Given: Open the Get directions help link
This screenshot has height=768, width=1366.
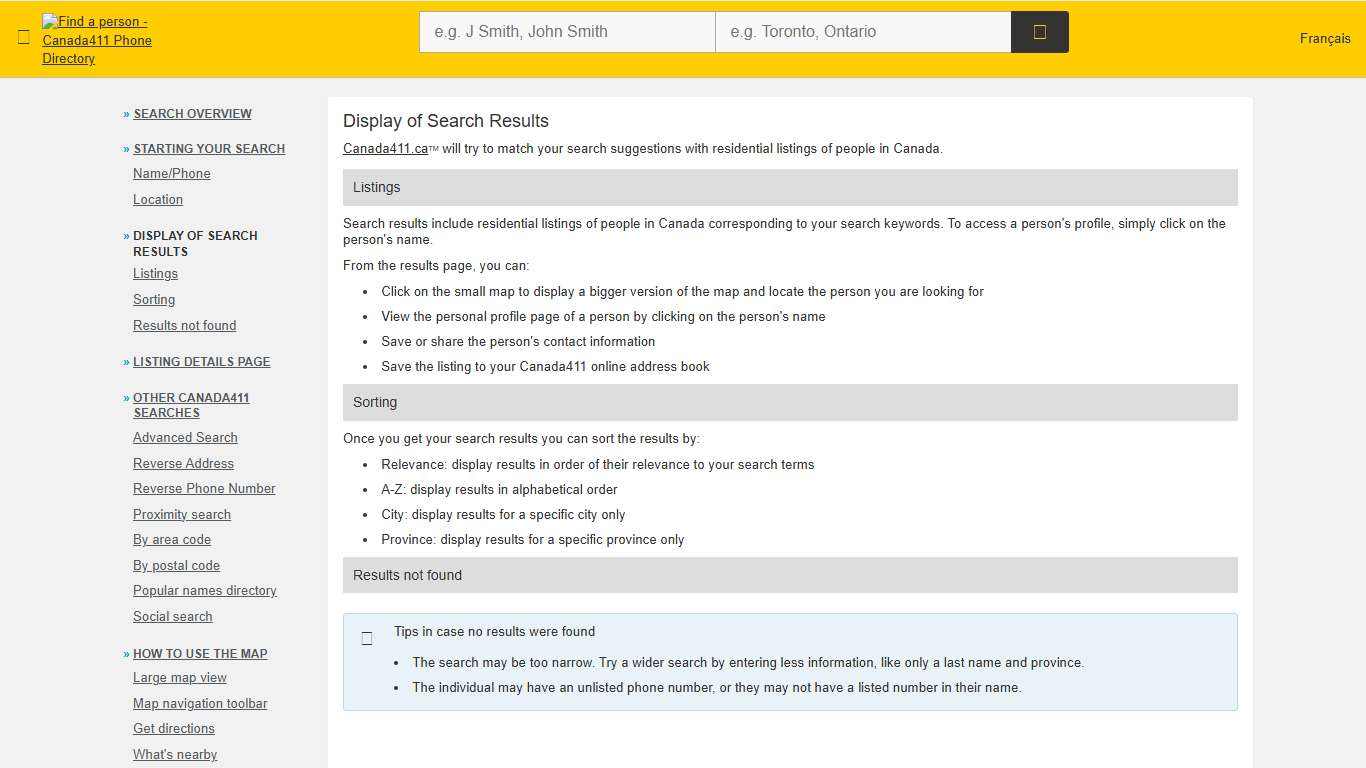Looking at the screenshot, I should click(x=174, y=728).
